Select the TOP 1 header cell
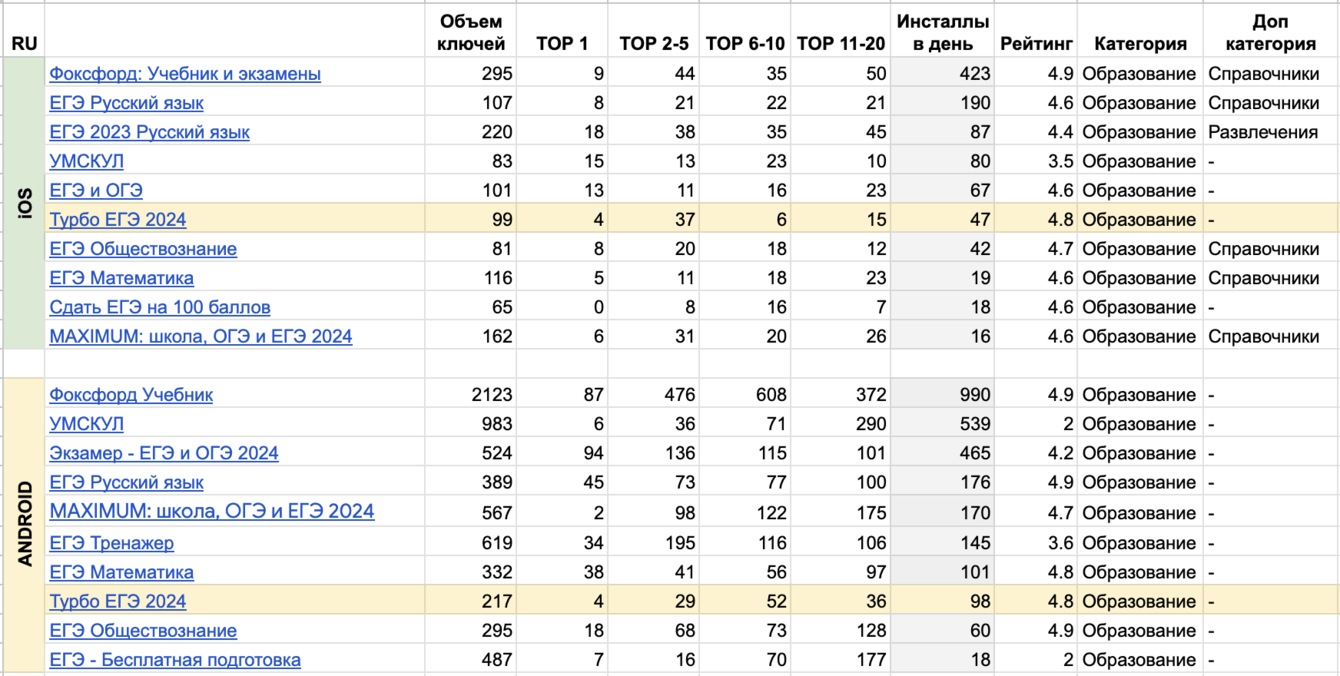The height and width of the screenshot is (676, 1340). coord(562,43)
